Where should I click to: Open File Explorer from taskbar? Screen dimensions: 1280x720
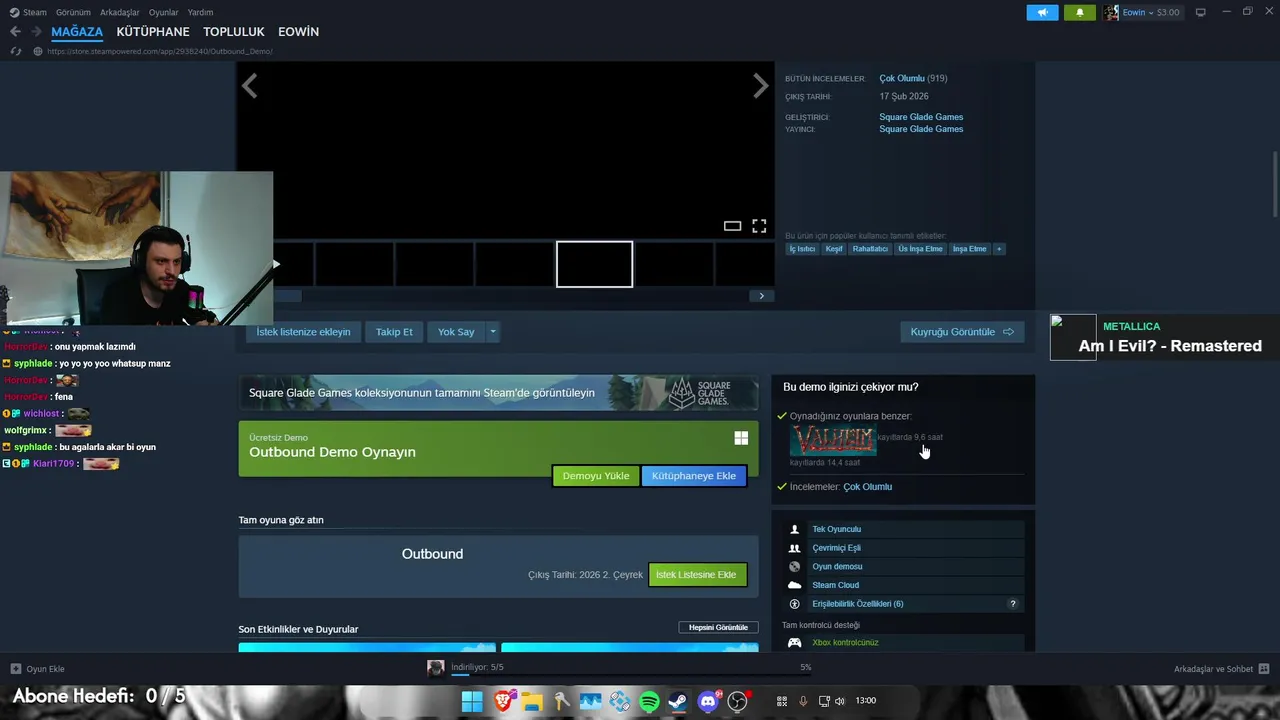tap(532, 701)
